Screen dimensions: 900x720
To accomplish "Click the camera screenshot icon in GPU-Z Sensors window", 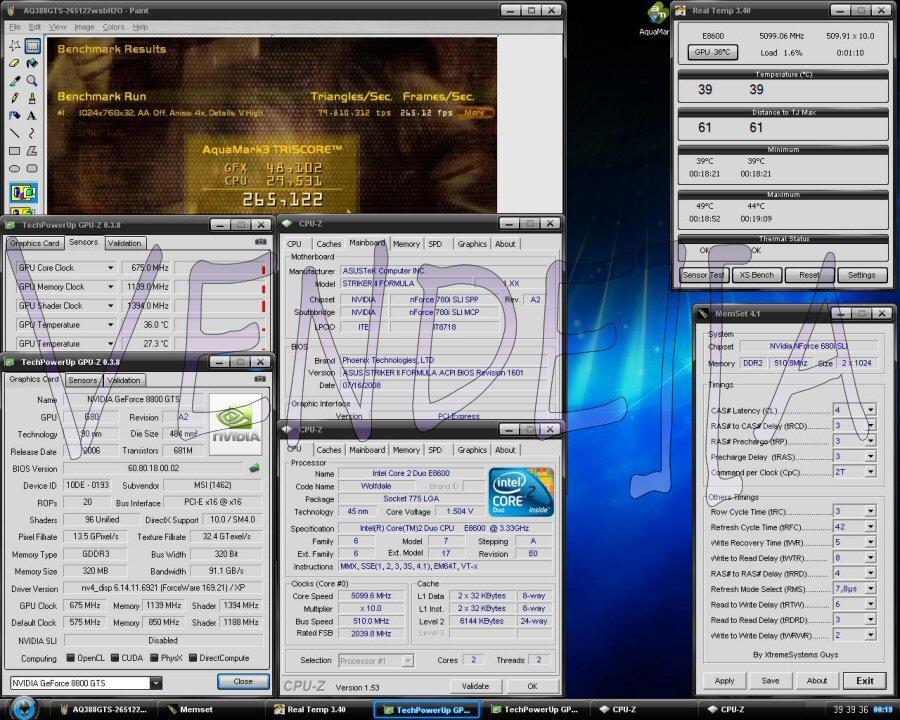I will [261, 242].
